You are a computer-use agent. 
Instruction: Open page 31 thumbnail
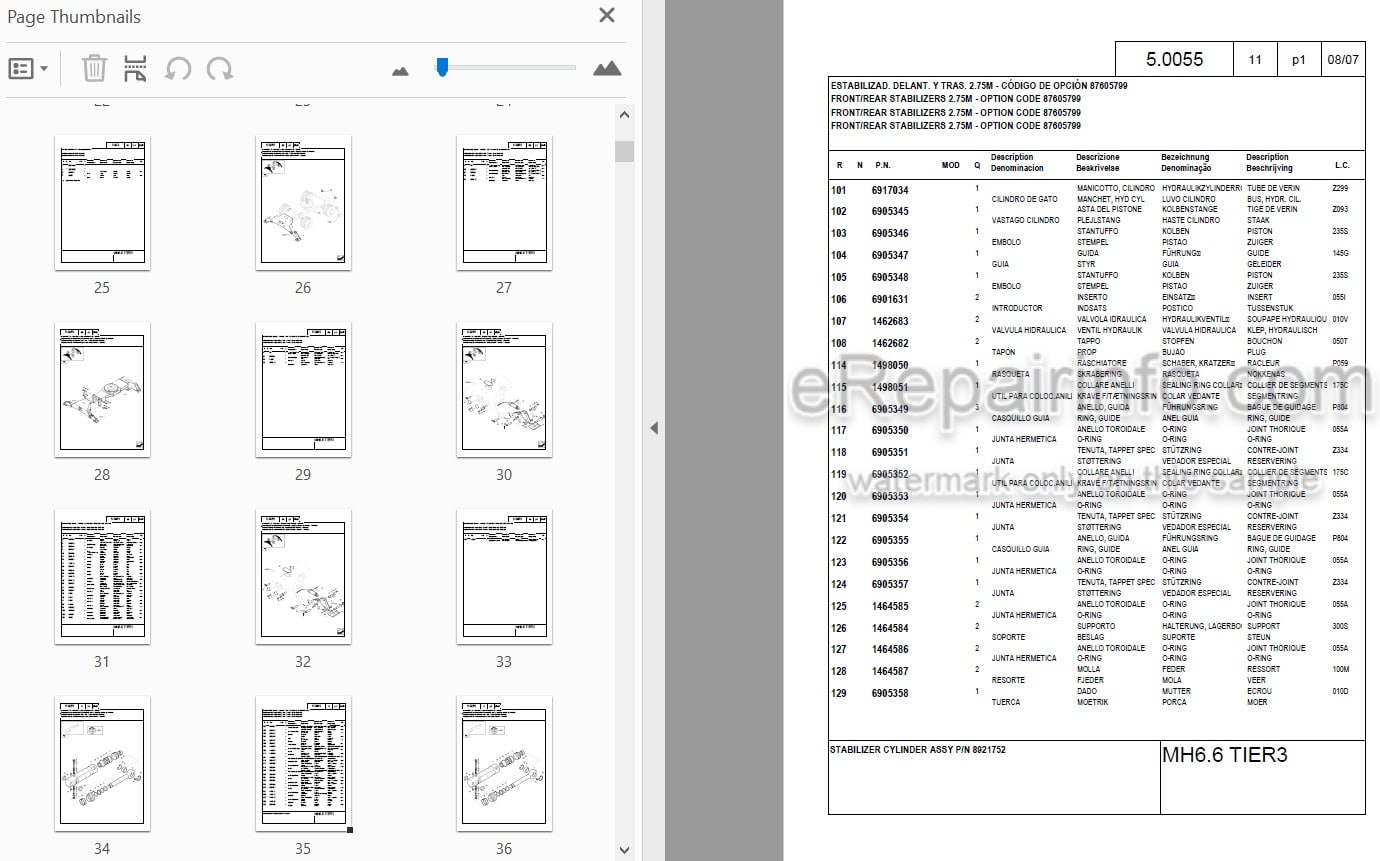pos(102,577)
